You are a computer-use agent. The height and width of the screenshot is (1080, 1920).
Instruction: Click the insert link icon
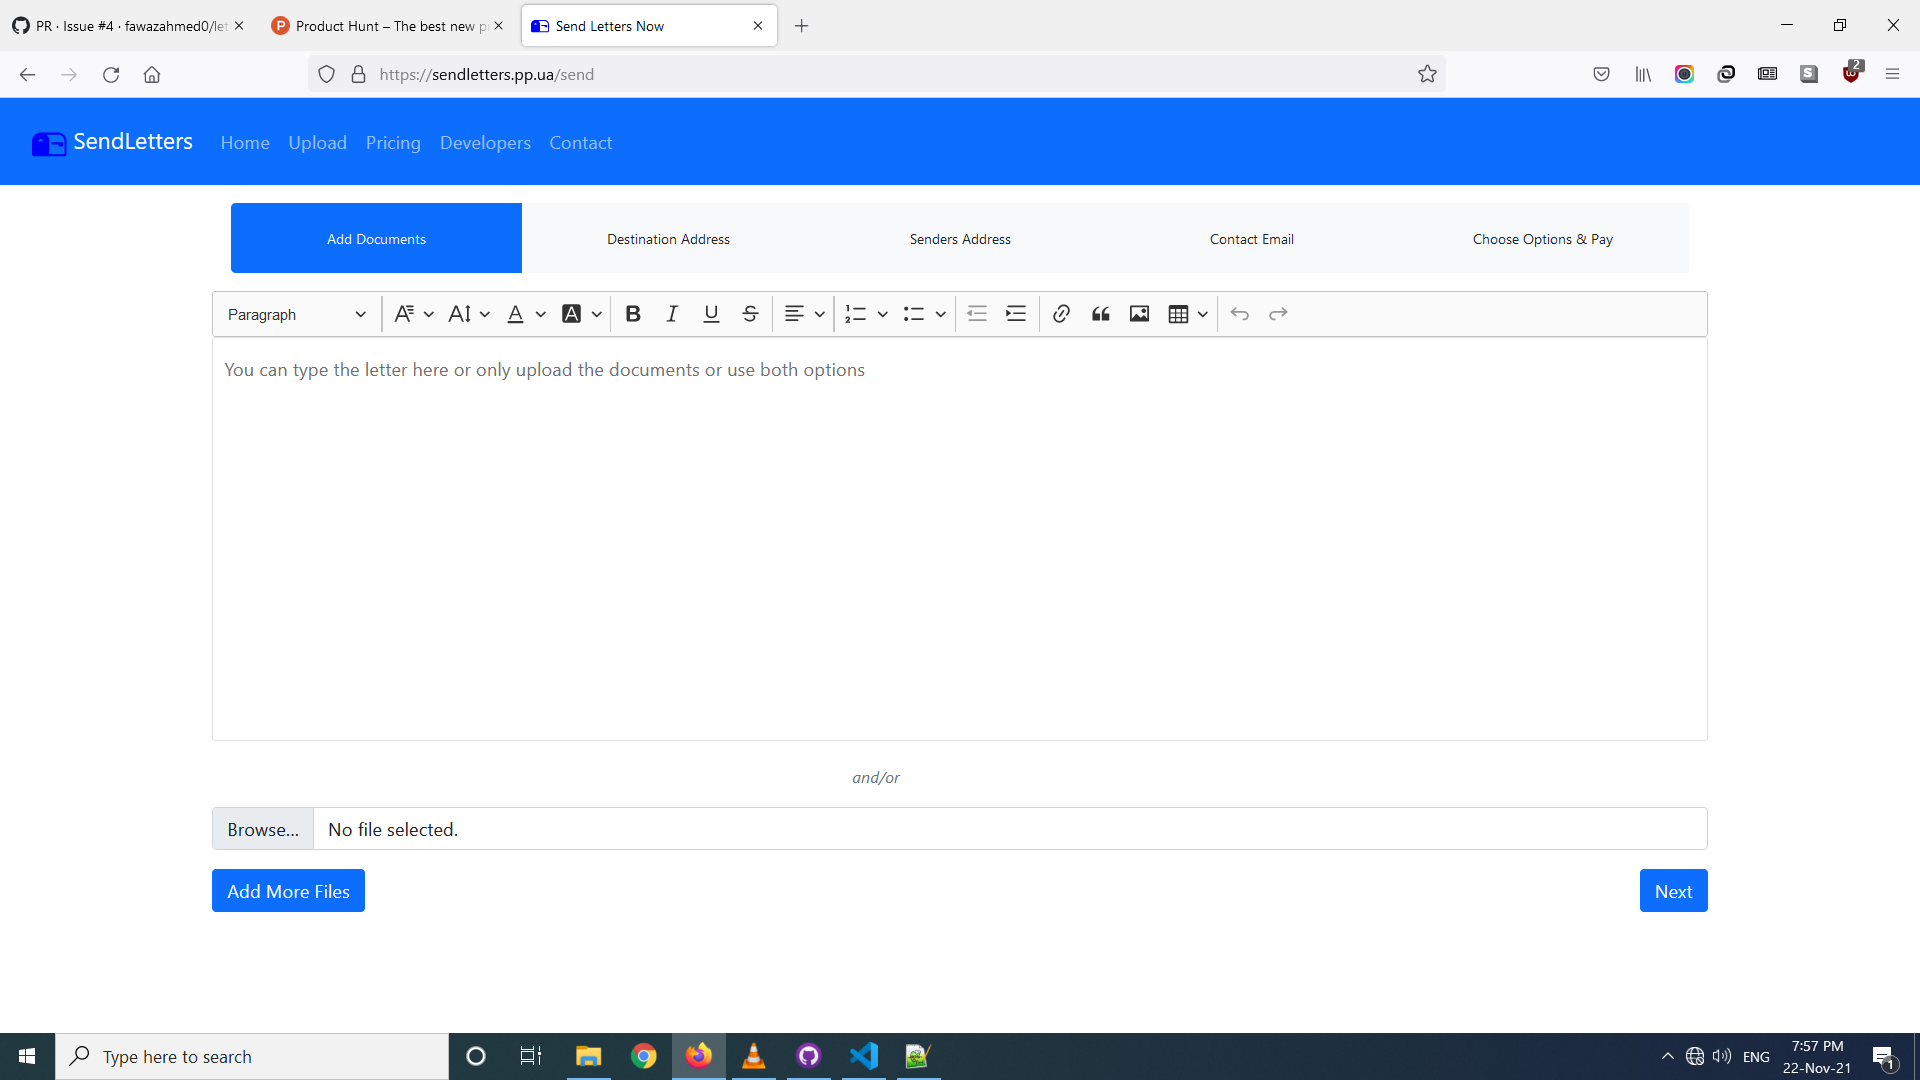click(1062, 314)
